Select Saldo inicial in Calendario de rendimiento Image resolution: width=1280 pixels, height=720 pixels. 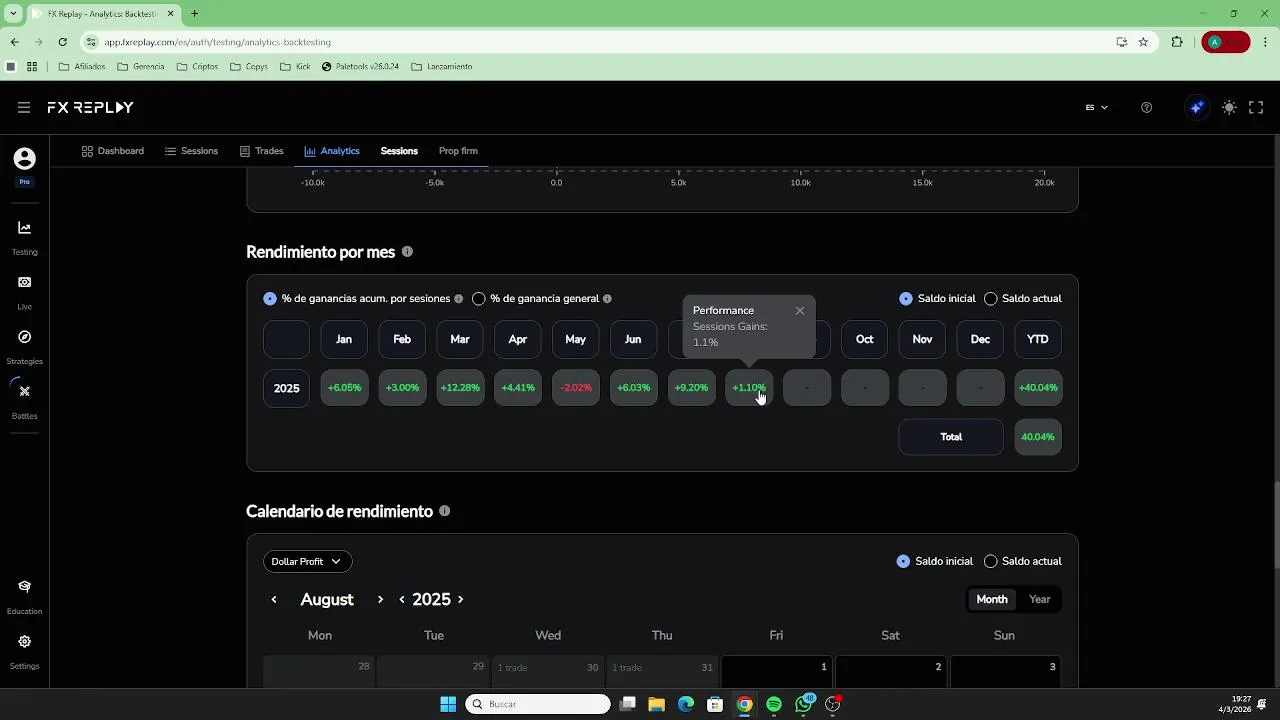tap(904, 562)
